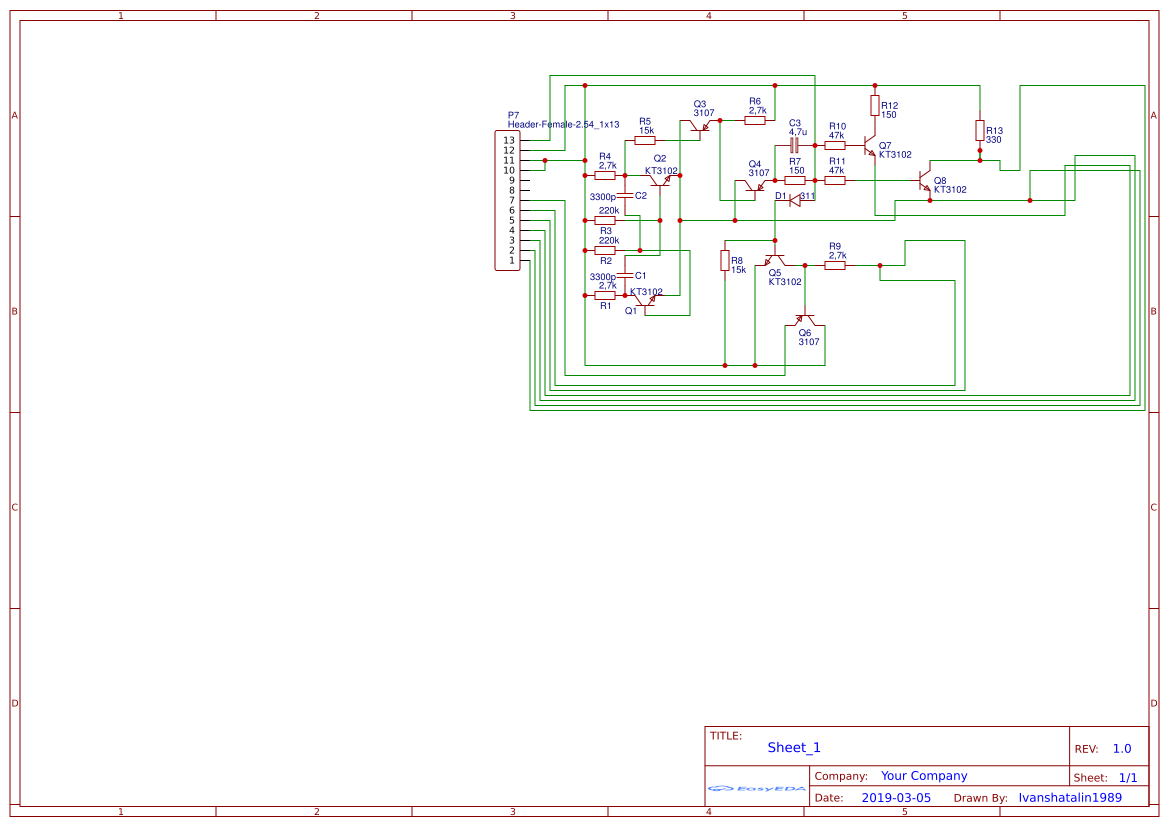The width and height of the screenshot is (1169, 827).
Task: Click the TITLE: field label
Action: (725, 735)
